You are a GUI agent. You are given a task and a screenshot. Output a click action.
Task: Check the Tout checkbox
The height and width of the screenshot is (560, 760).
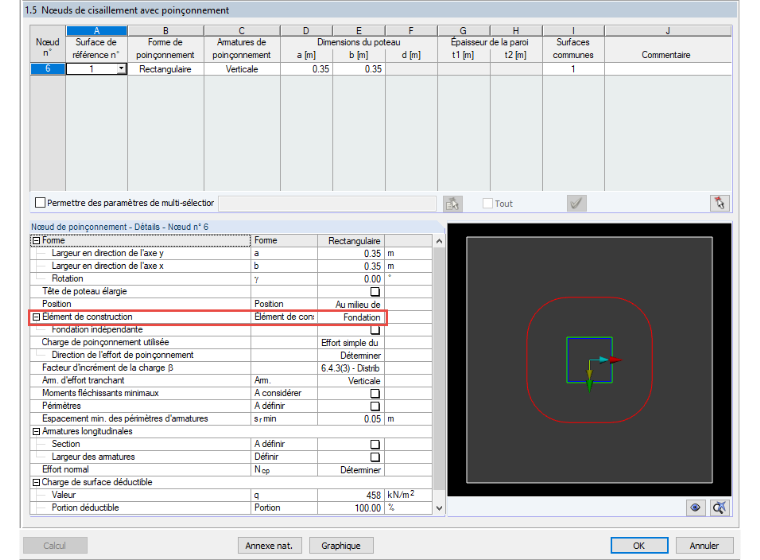[x=488, y=203]
